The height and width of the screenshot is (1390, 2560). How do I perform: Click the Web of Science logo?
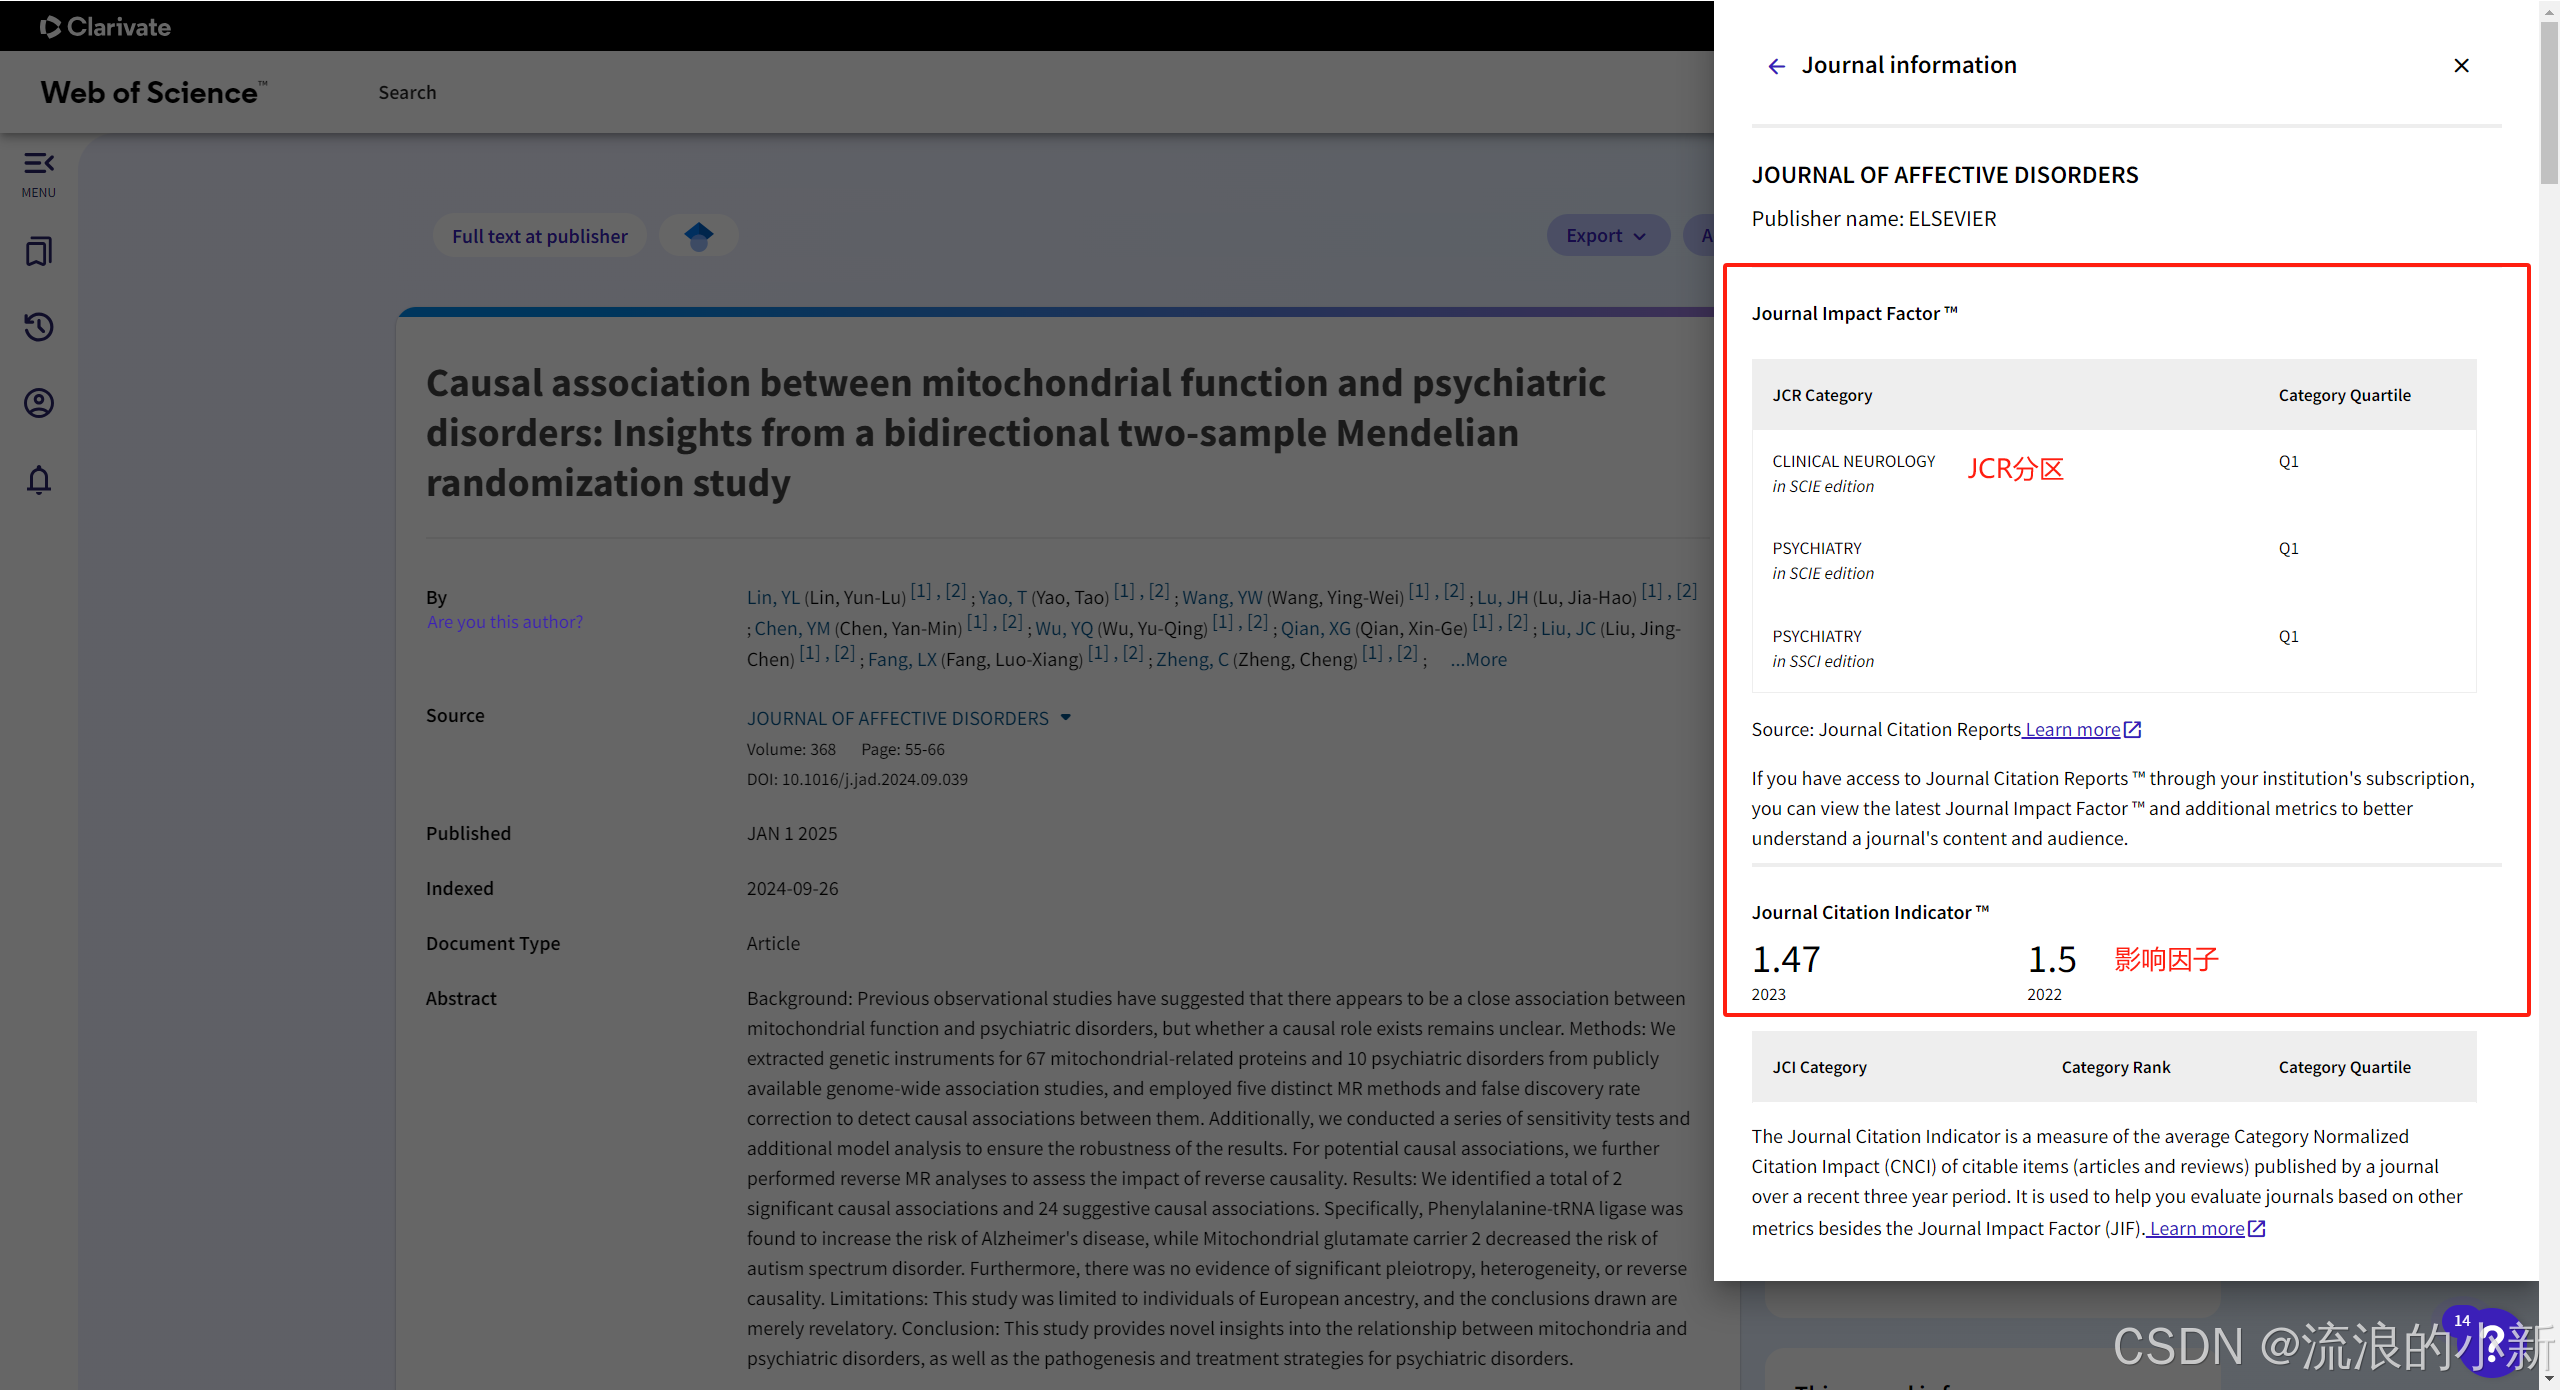(153, 92)
